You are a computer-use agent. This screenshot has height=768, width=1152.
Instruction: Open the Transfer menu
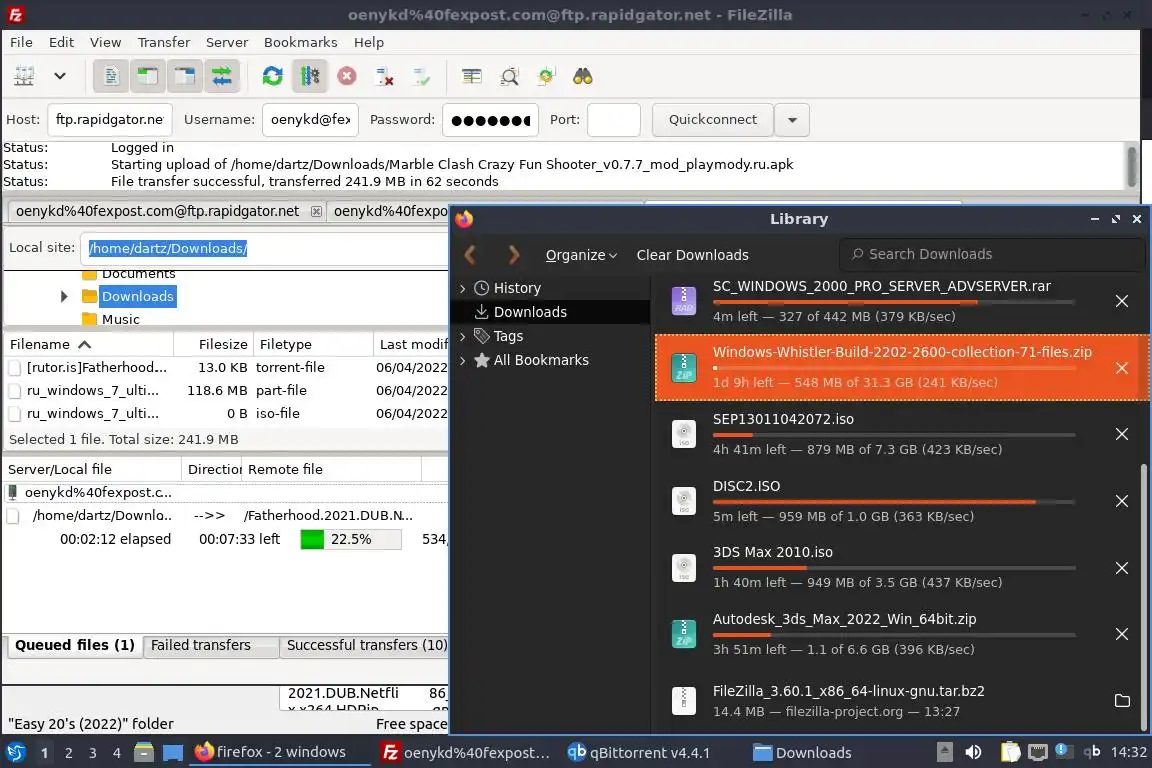[x=164, y=43]
